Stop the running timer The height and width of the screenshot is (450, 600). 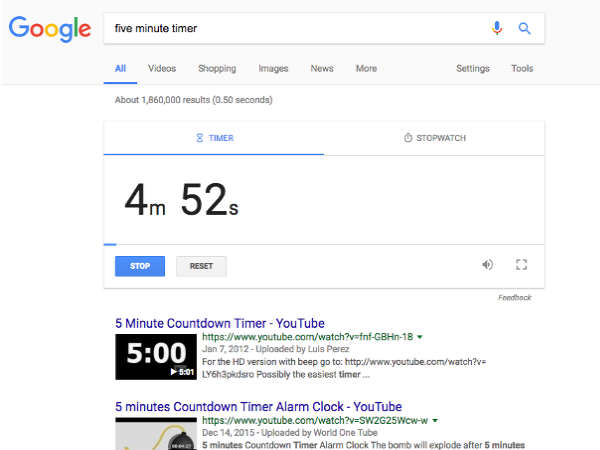coord(140,266)
